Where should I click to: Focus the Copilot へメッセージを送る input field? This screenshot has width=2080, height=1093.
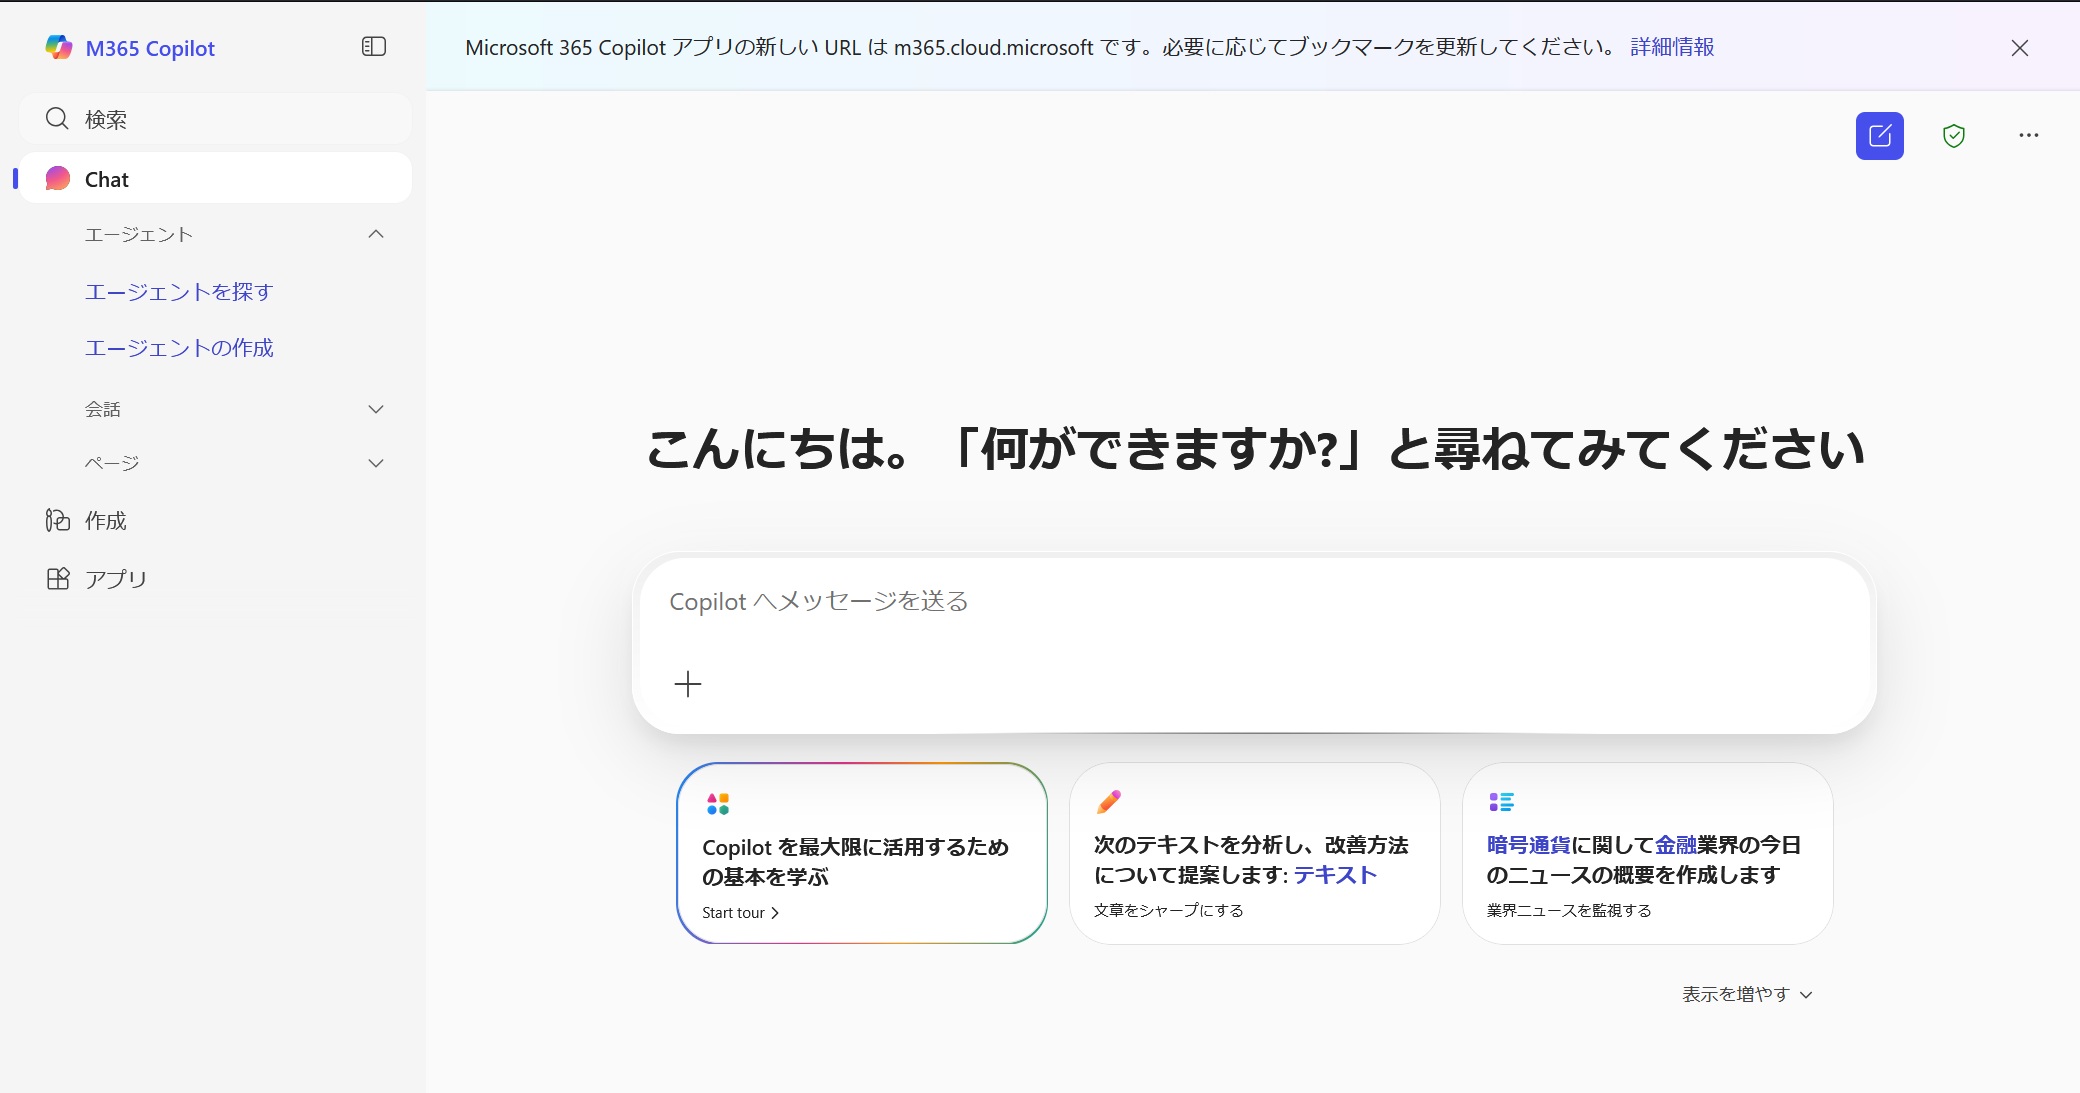[1254, 602]
